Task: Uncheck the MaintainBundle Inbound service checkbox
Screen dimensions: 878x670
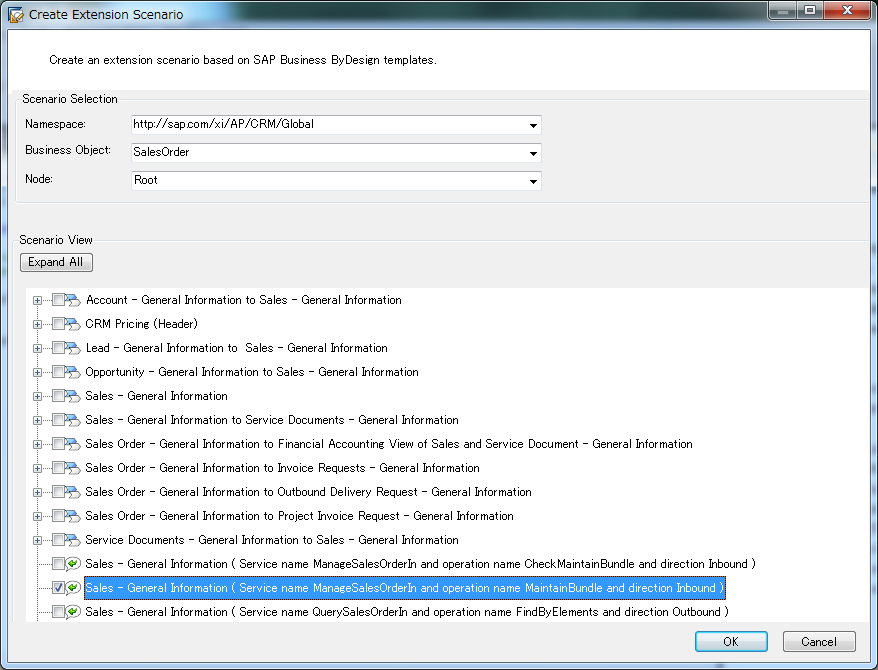Action: (58, 588)
